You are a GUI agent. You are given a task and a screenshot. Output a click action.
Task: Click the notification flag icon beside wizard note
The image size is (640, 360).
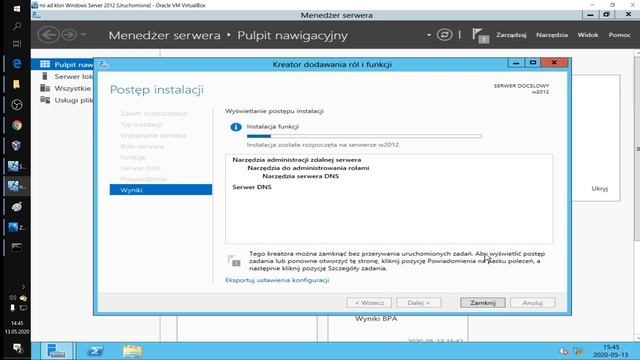click(x=234, y=261)
